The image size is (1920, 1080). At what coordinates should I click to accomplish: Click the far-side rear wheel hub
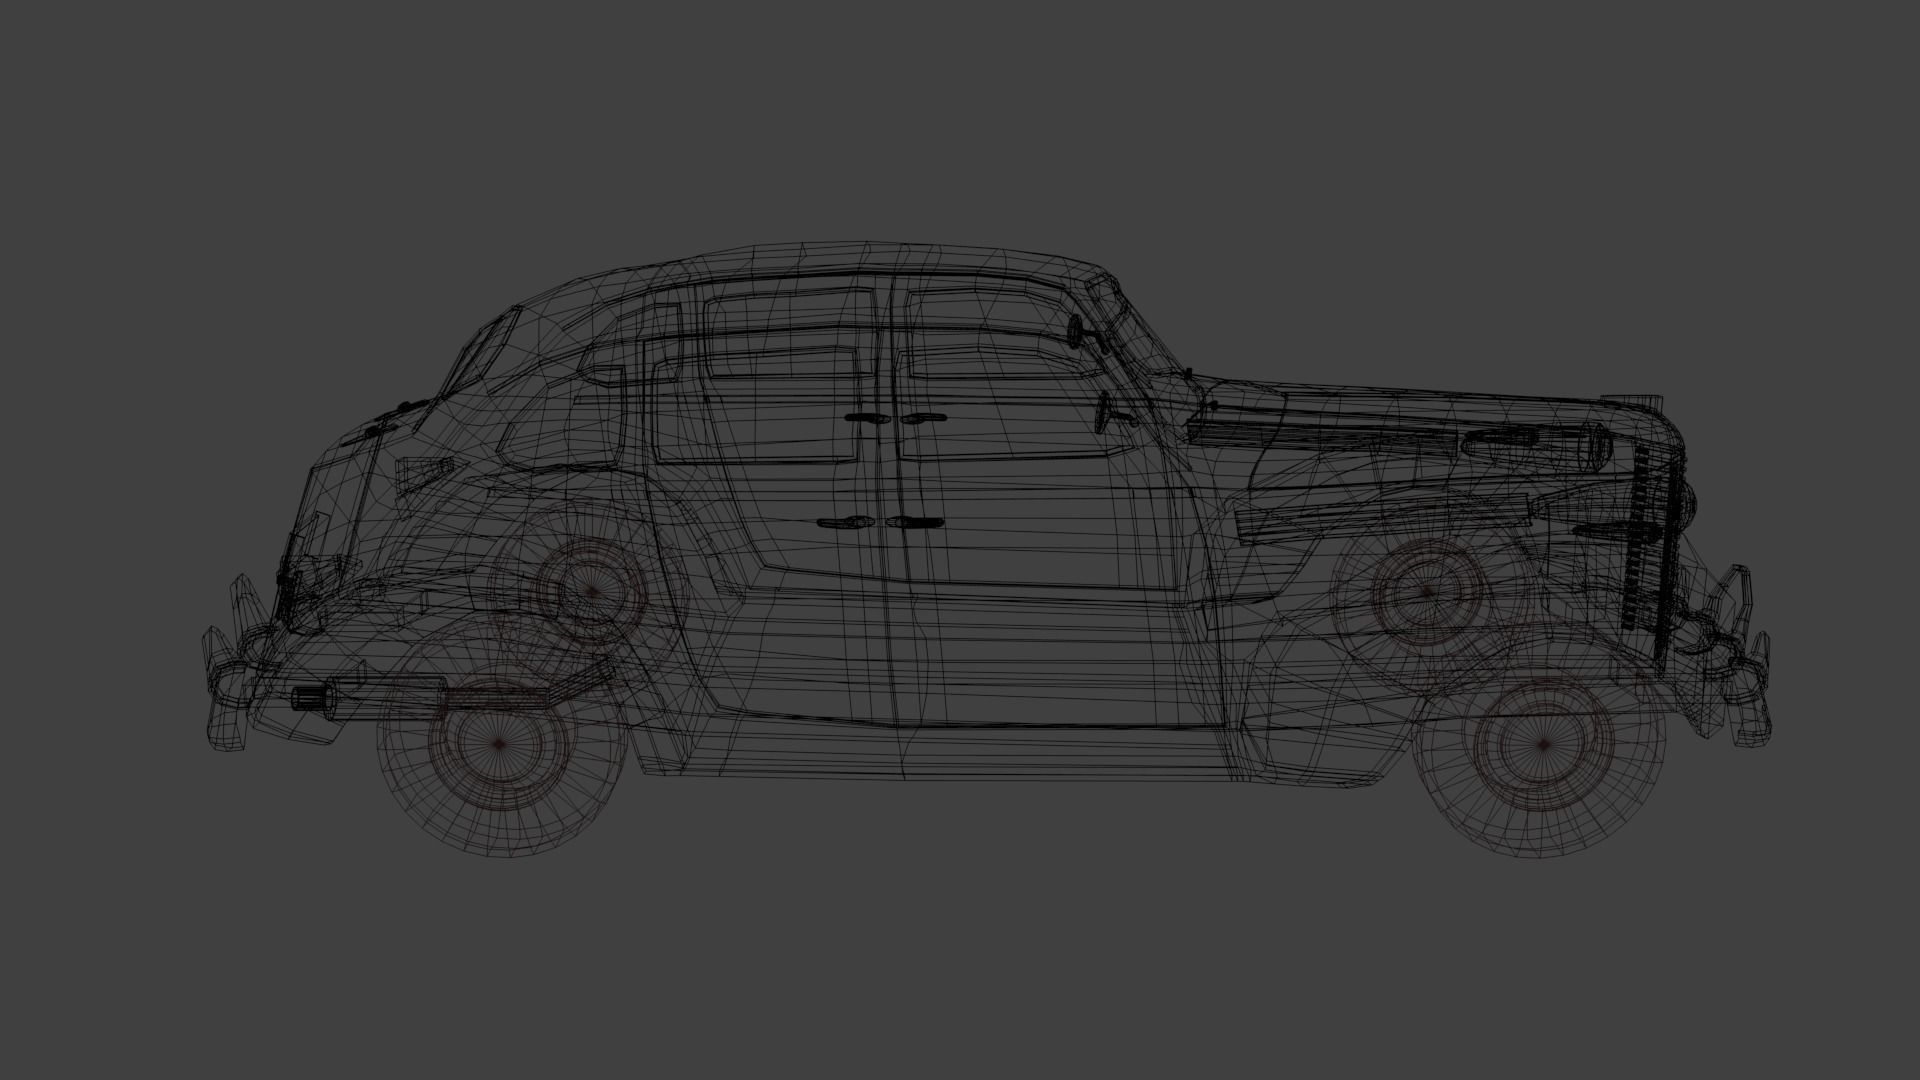(590, 592)
